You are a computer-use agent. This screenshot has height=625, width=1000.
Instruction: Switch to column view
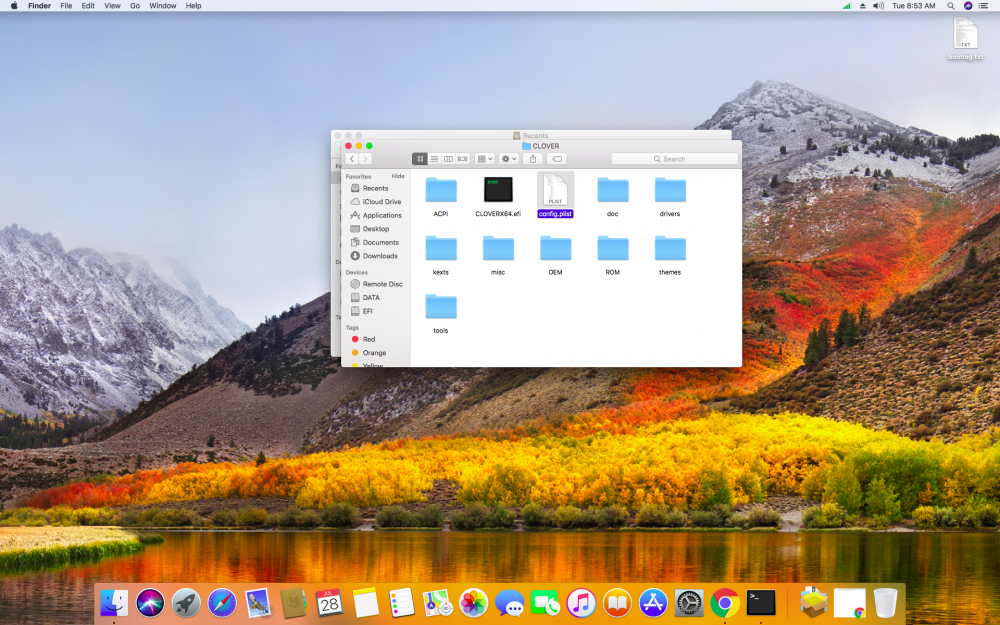coord(448,159)
